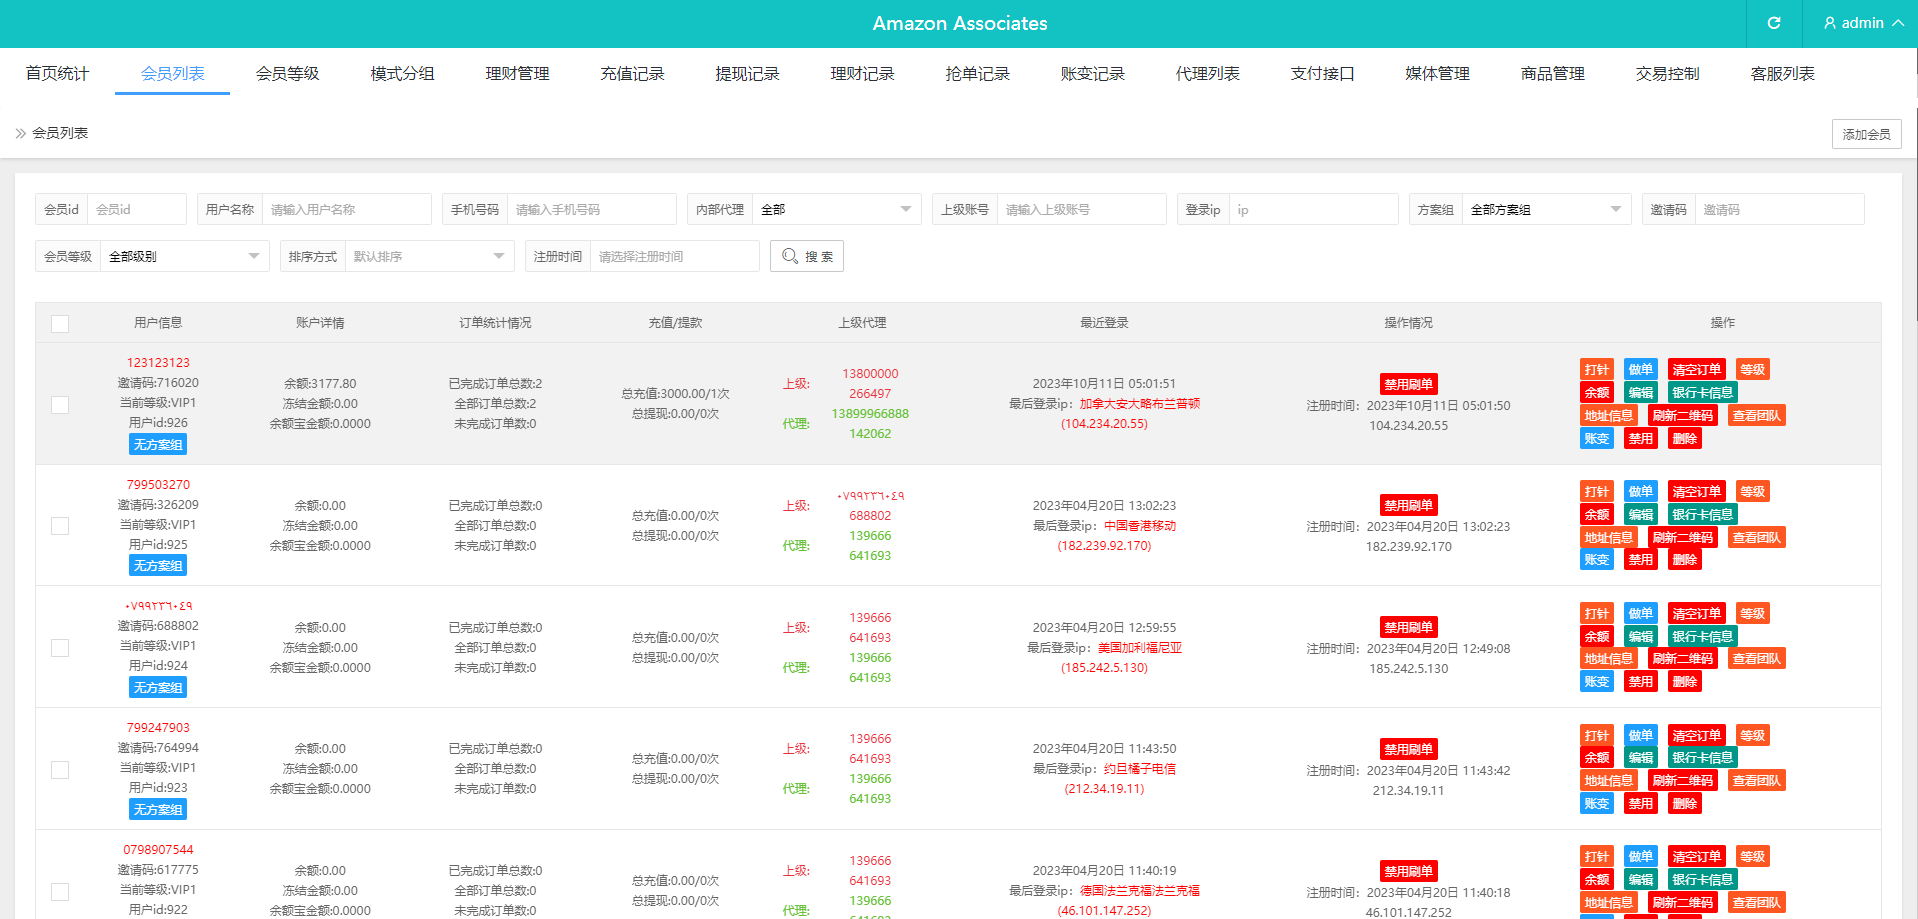1918x919 pixels.
Task: Click 禁用刷单 for the first member
Action: coord(1408,383)
